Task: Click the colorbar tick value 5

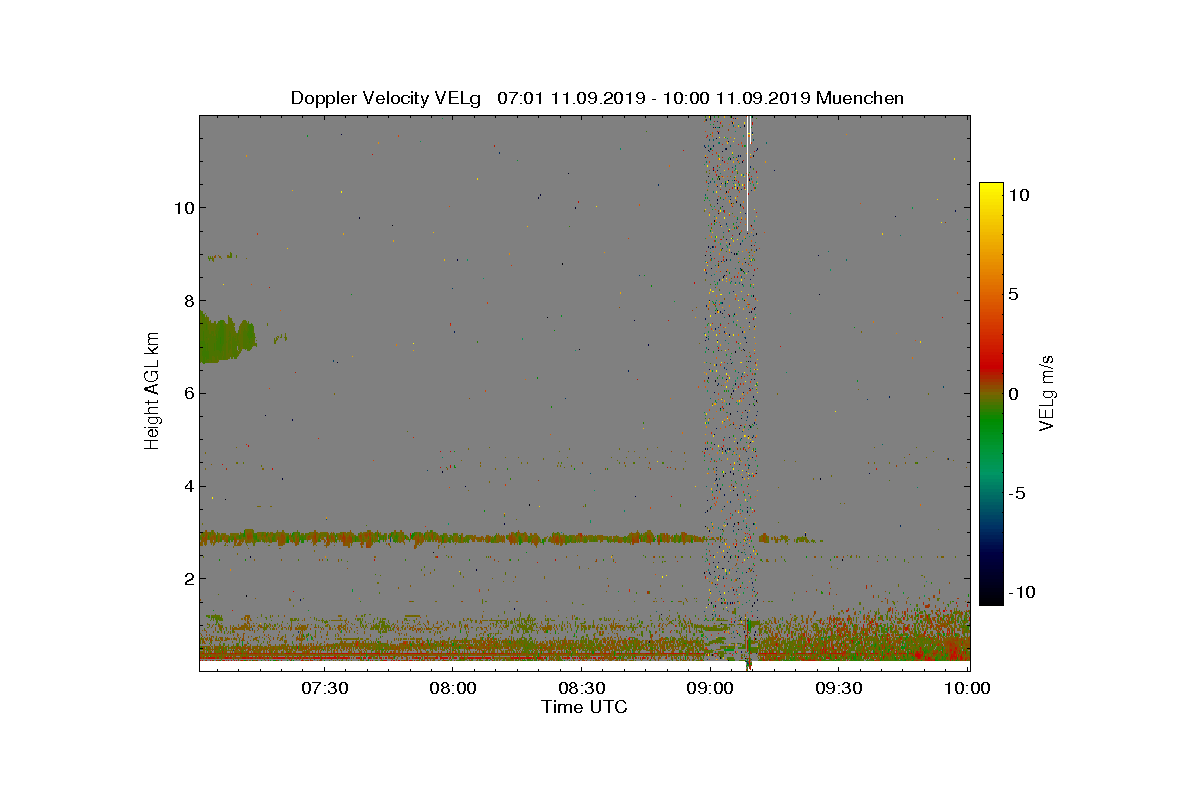Action: point(1012,295)
